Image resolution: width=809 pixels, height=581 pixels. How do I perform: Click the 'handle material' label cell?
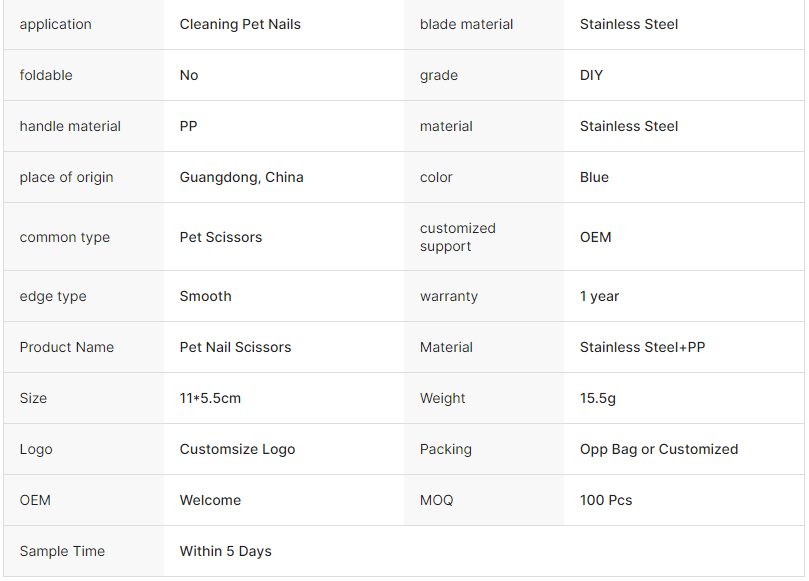[x=70, y=126]
